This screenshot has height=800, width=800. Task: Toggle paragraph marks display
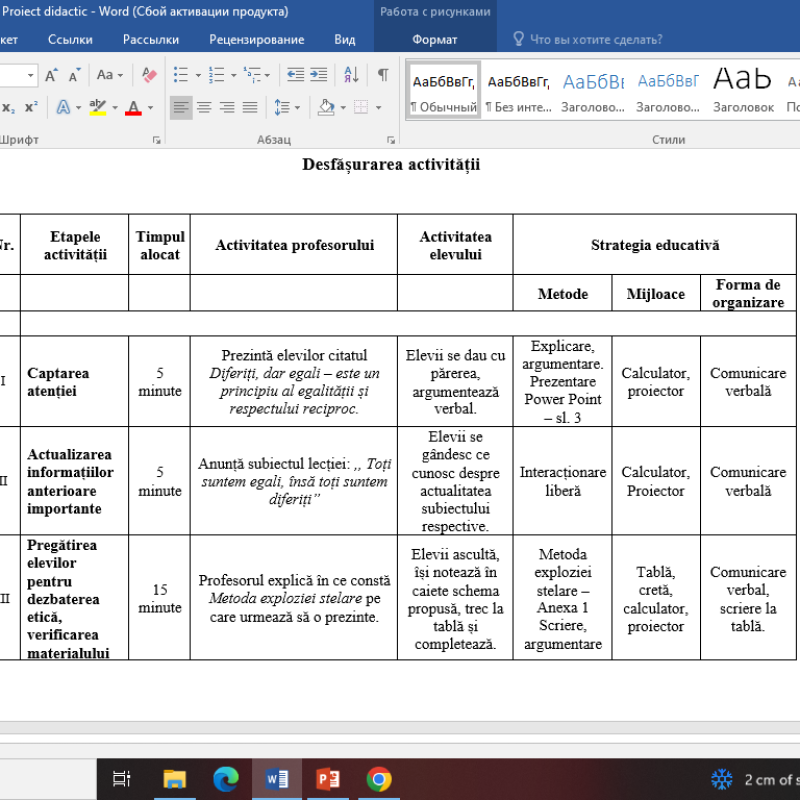(383, 74)
